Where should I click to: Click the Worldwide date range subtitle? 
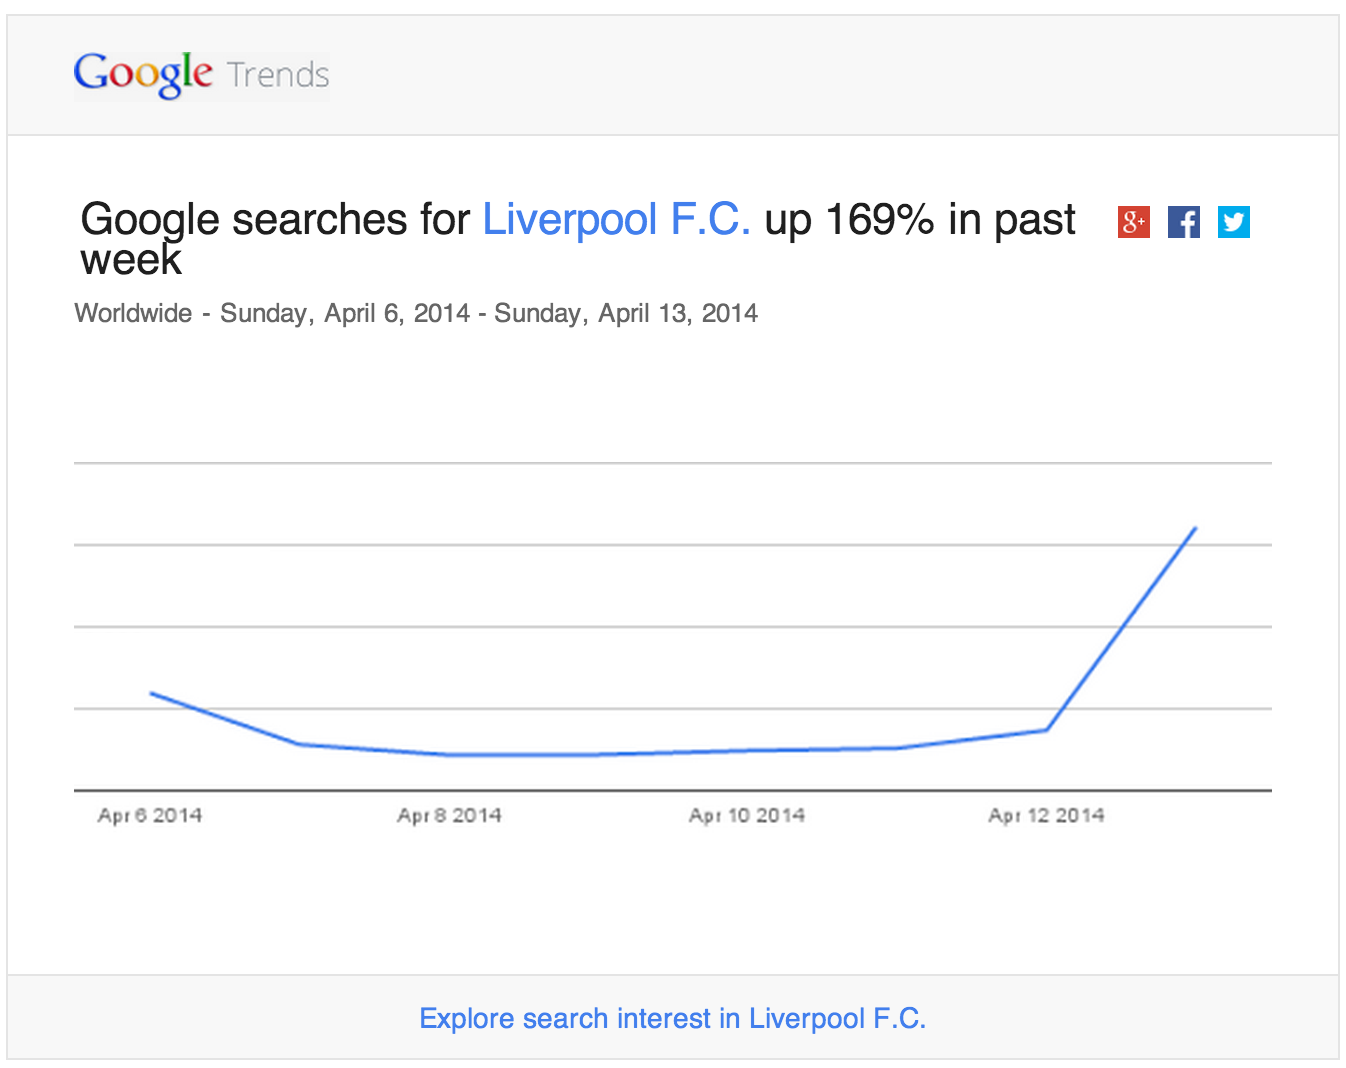pos(416,314)
